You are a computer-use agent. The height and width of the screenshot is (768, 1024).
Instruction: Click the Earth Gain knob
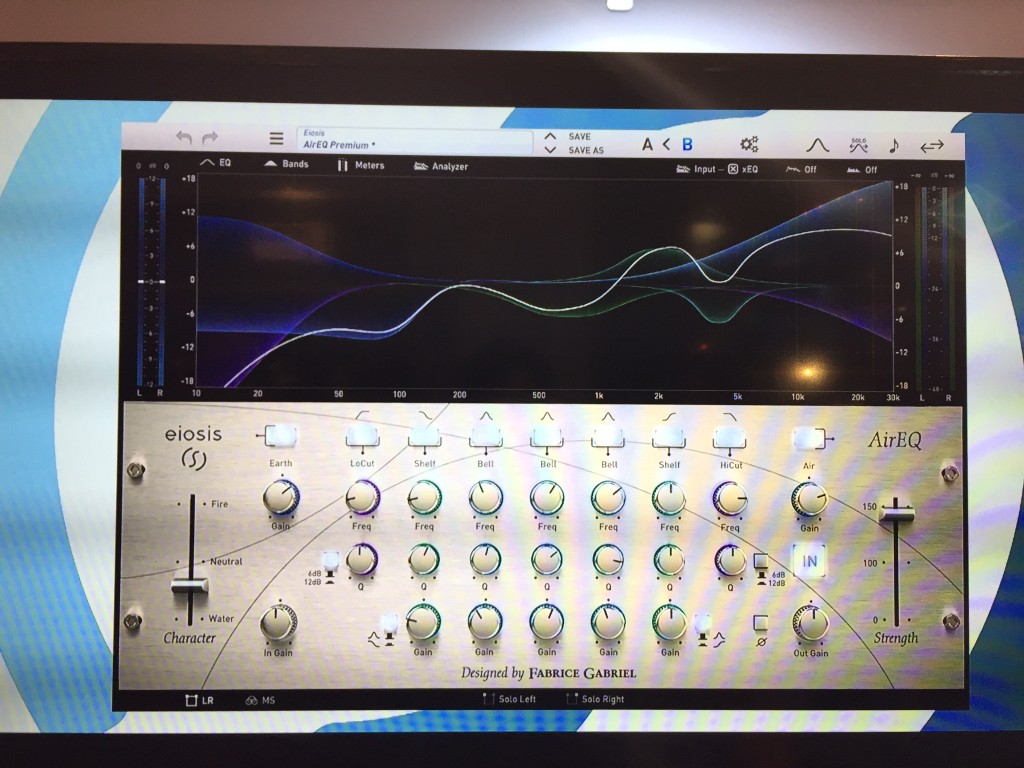(281, 498)
